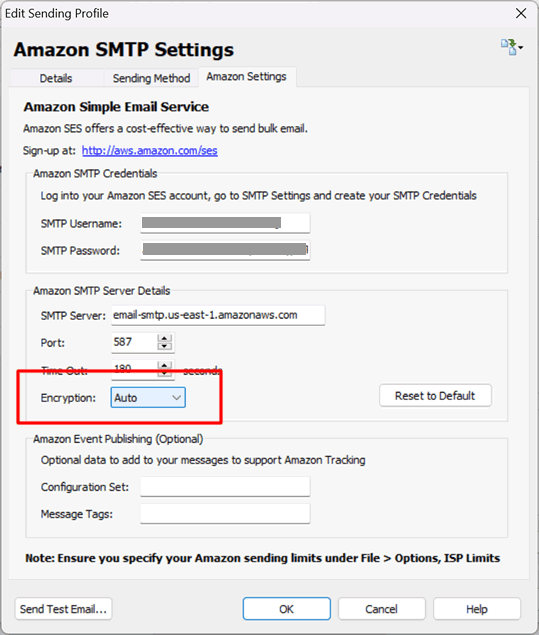Click the ISP Limits note text
The height and width of the screenshot is (635, 539).
(x=262, y=558)
